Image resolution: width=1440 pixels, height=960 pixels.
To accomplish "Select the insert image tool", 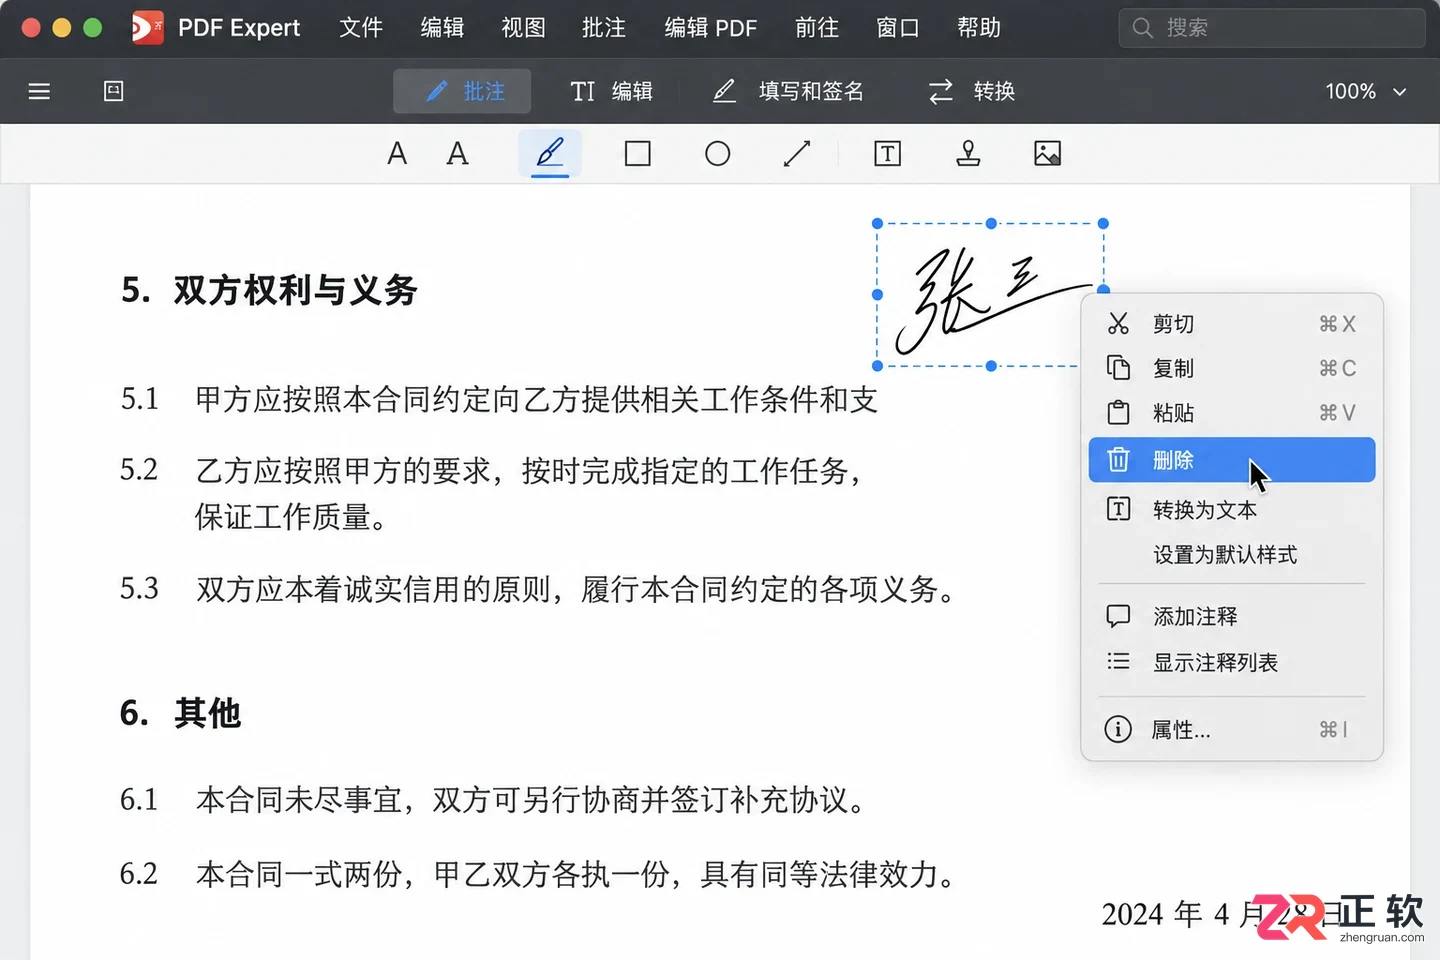I will click(1047, 154).
